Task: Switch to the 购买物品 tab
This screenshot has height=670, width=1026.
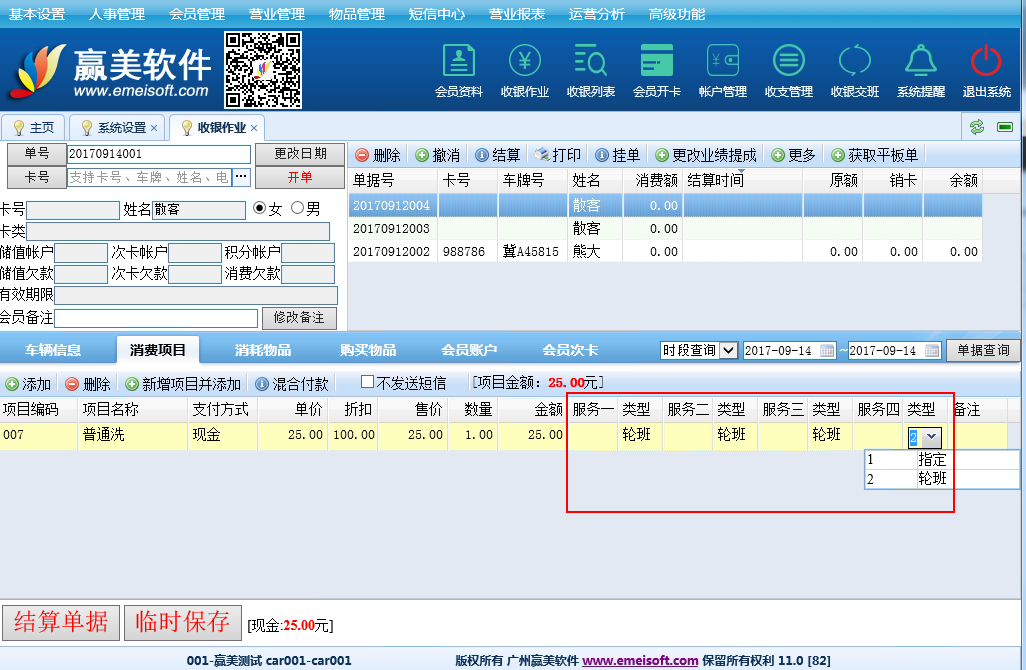Action: click(x=368, y=350)
